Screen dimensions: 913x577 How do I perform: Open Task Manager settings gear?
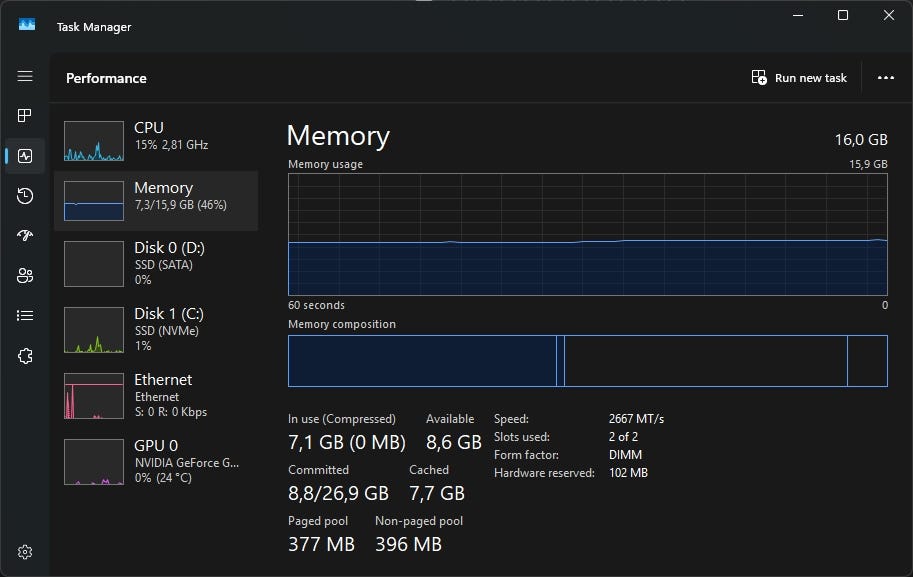coord(25,552)
